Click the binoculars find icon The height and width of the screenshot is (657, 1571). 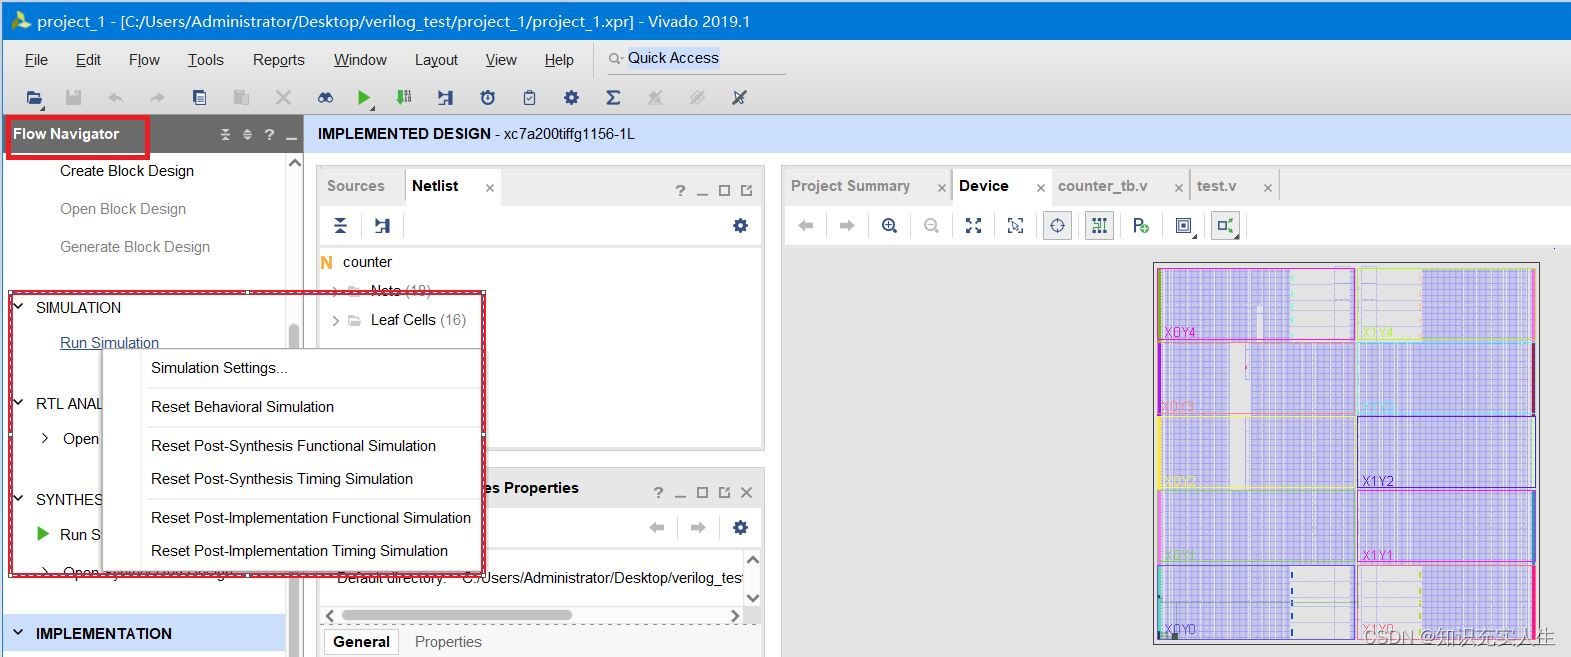325,98
